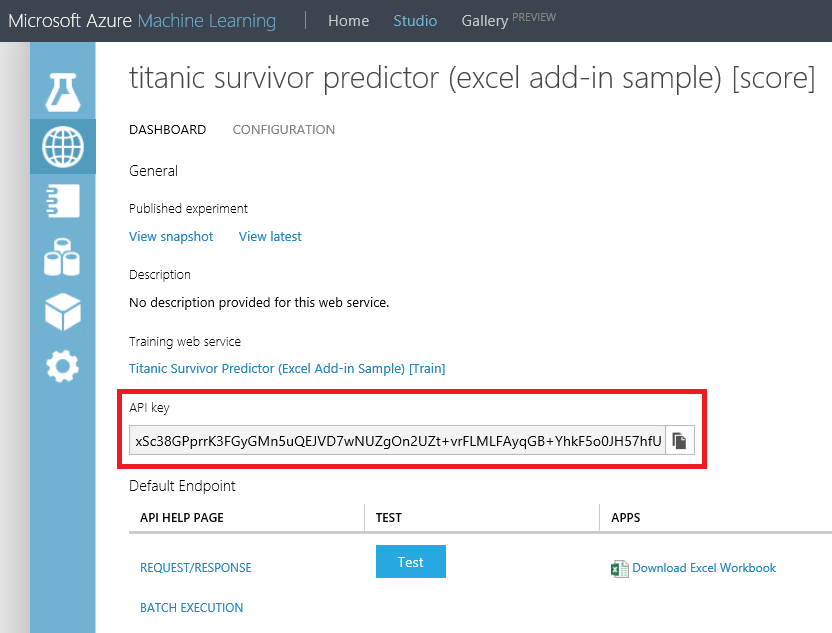The width and height of the screenshot is (832, 633).
Task: Open the Gallery preview menu item
Action: click(484, 20)
